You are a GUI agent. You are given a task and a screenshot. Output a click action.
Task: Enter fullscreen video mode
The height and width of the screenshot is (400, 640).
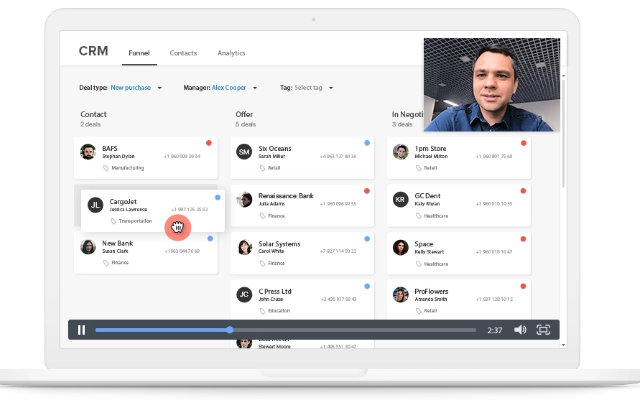coord(544,330)
